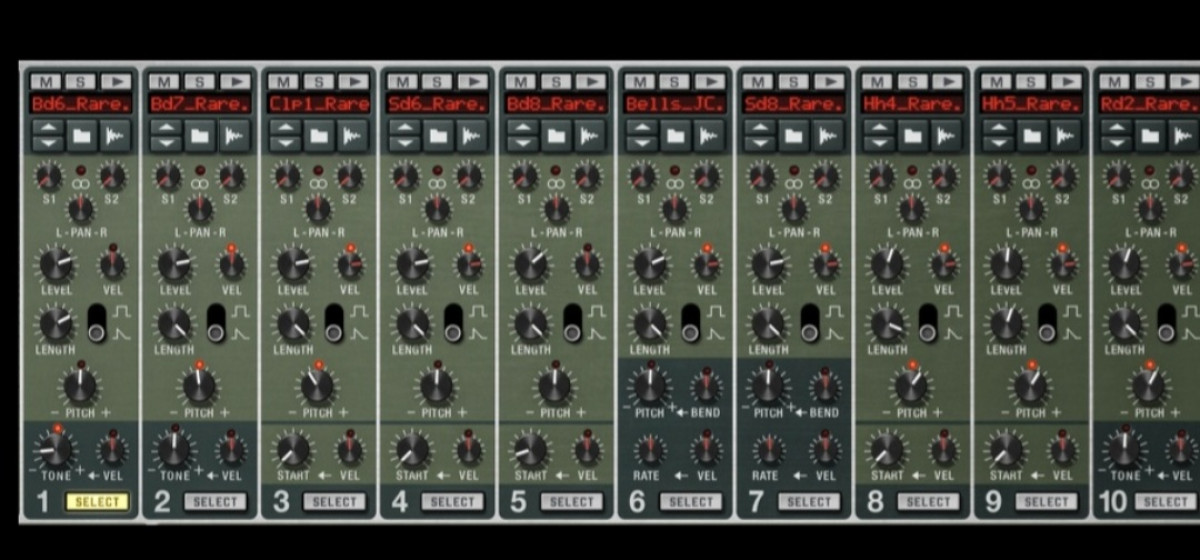Browse sample folder for channel 1
This screenshot has height=560, width=1200.
coord(80,134)
